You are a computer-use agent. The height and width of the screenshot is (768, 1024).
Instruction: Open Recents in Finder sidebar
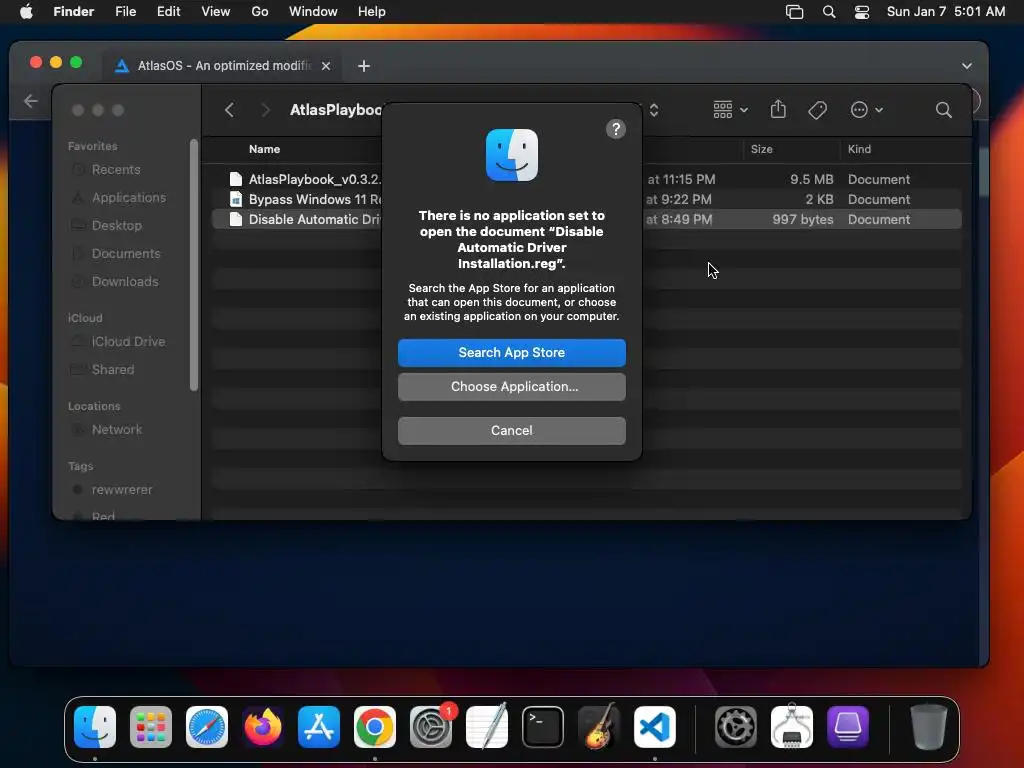[116, 170]
